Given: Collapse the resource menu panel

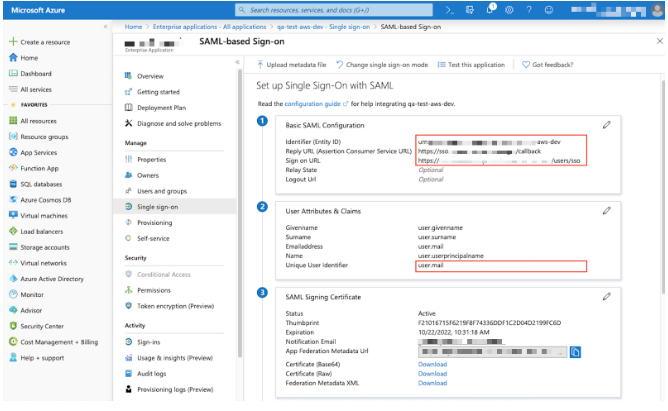Looking at the screenshot, I should coord(237,63).
